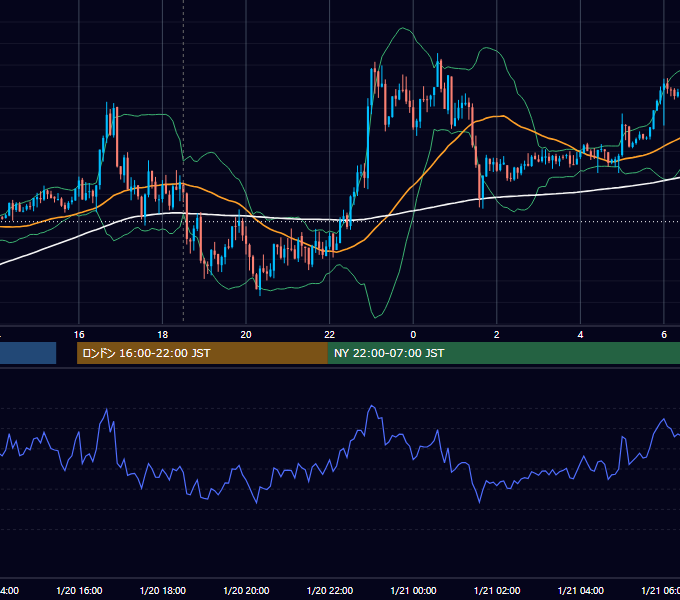Click the 1/20 16:00 label on oscillator axis

tap(79, 590)
